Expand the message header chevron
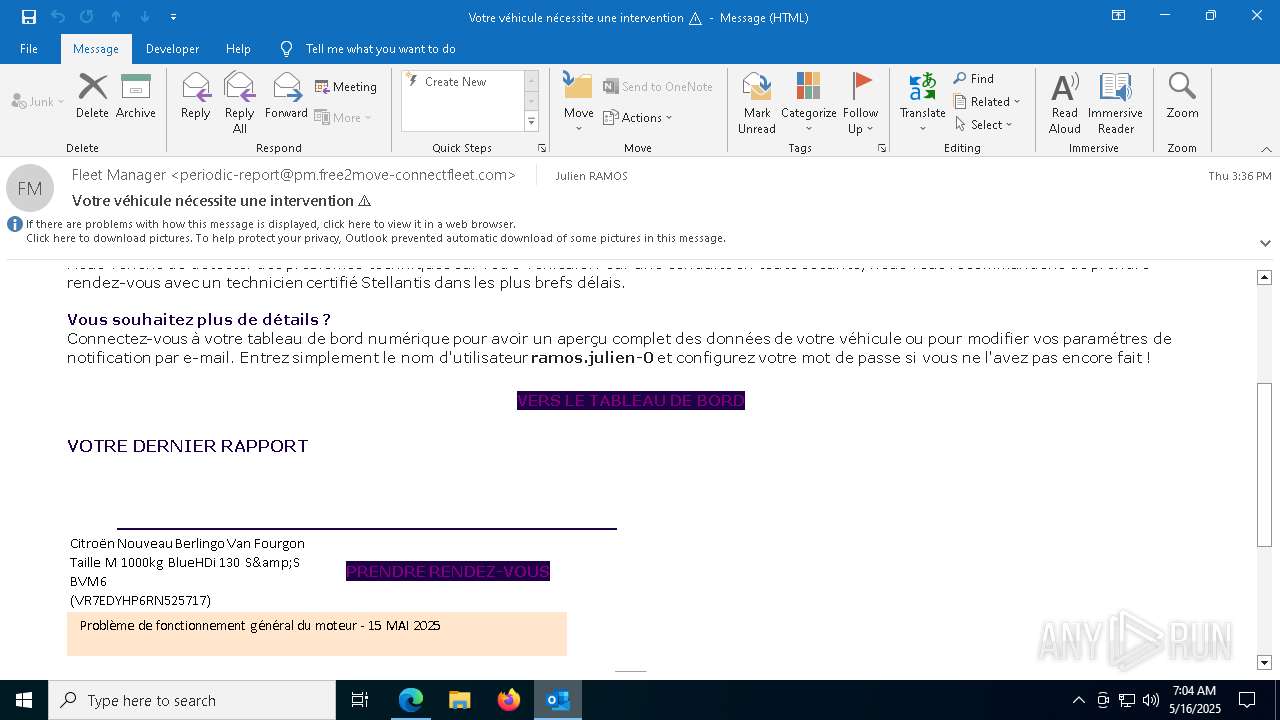Viewport: 1280px width, 720px height. click(1265, 243)
